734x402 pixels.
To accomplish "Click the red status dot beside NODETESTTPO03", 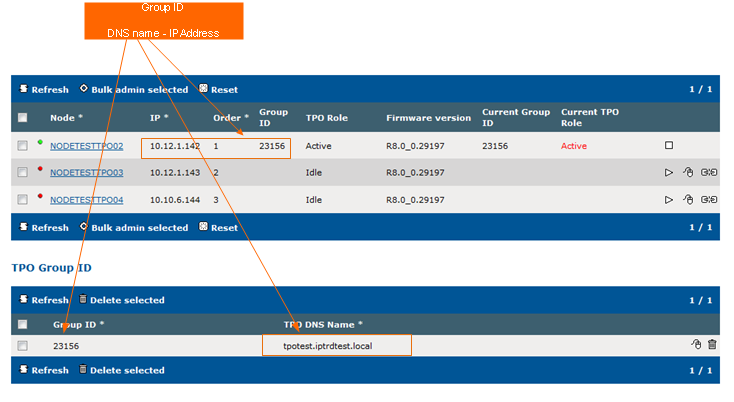I will tap(40, 169).
